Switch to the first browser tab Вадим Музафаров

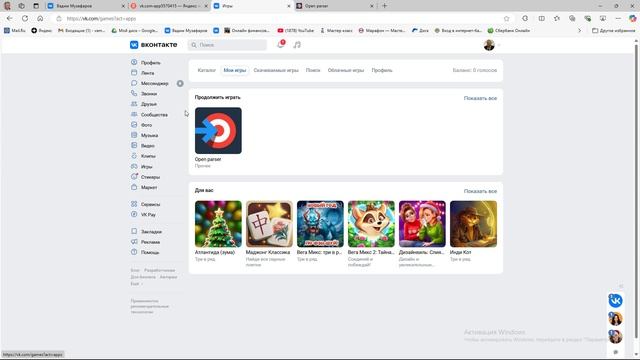[86, 6]
